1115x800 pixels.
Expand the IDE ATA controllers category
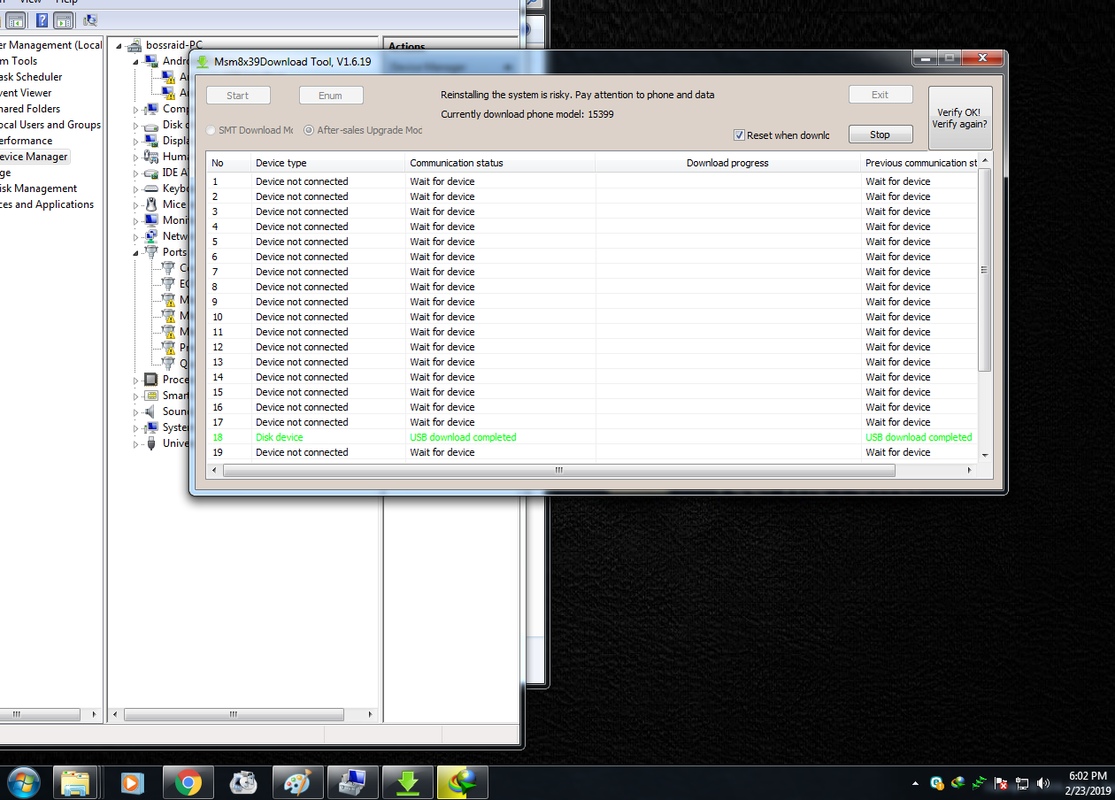point(135,174)
